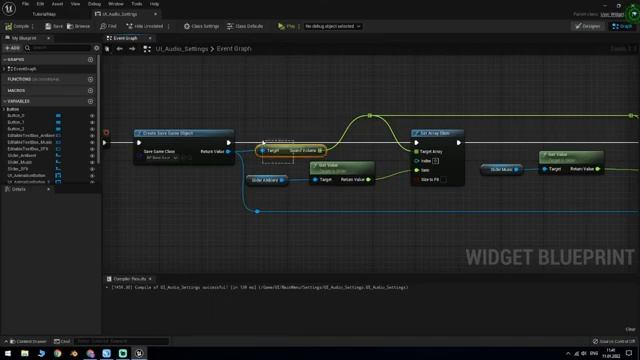
Task: Toggle Hide Unrelated nodes
Action: (x=144, y=26)
